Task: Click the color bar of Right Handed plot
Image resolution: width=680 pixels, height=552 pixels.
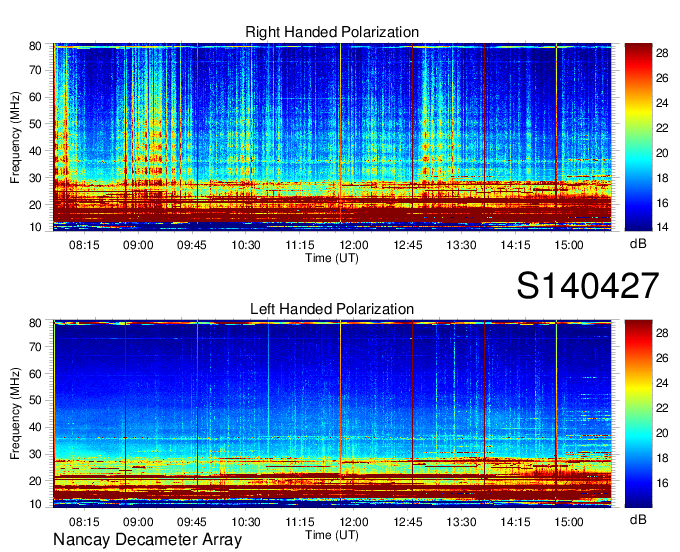Action: [x=638, y=137]
